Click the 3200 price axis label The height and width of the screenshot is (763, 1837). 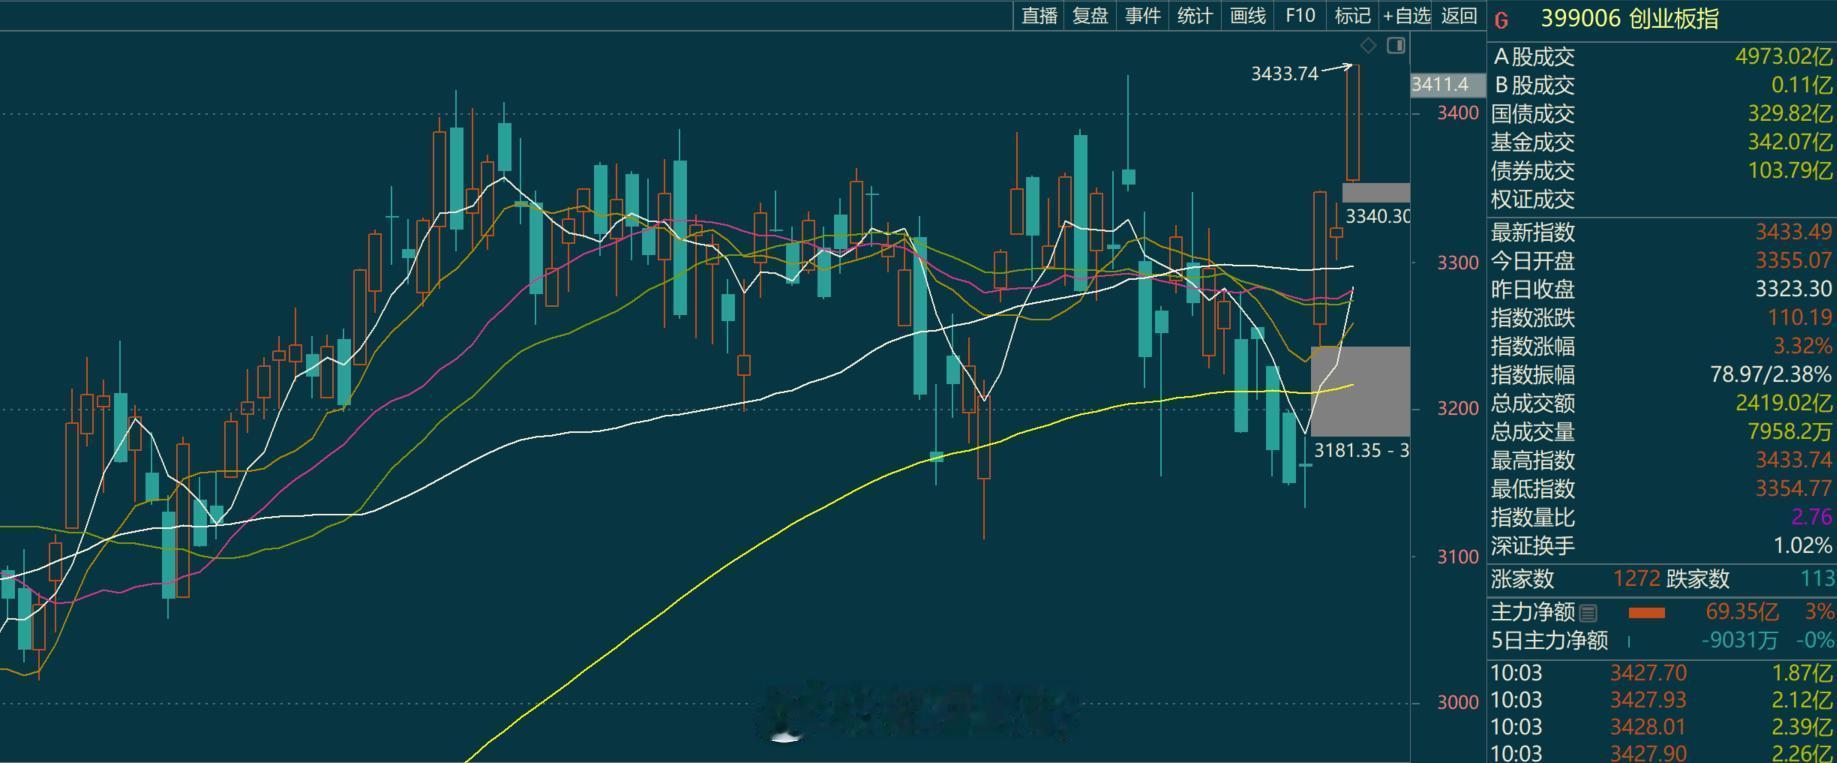(x=1457, y=408)
